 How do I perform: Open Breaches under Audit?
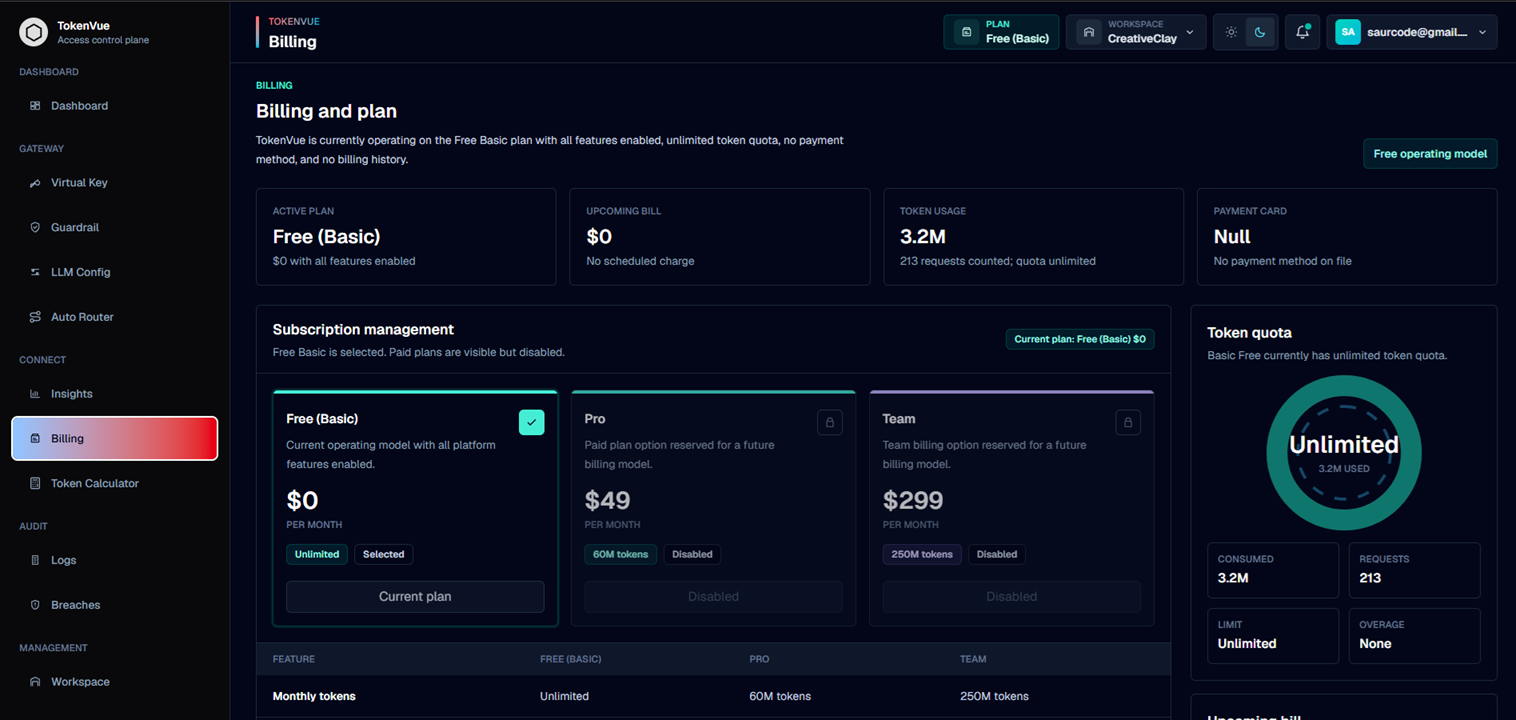point(114,605)
